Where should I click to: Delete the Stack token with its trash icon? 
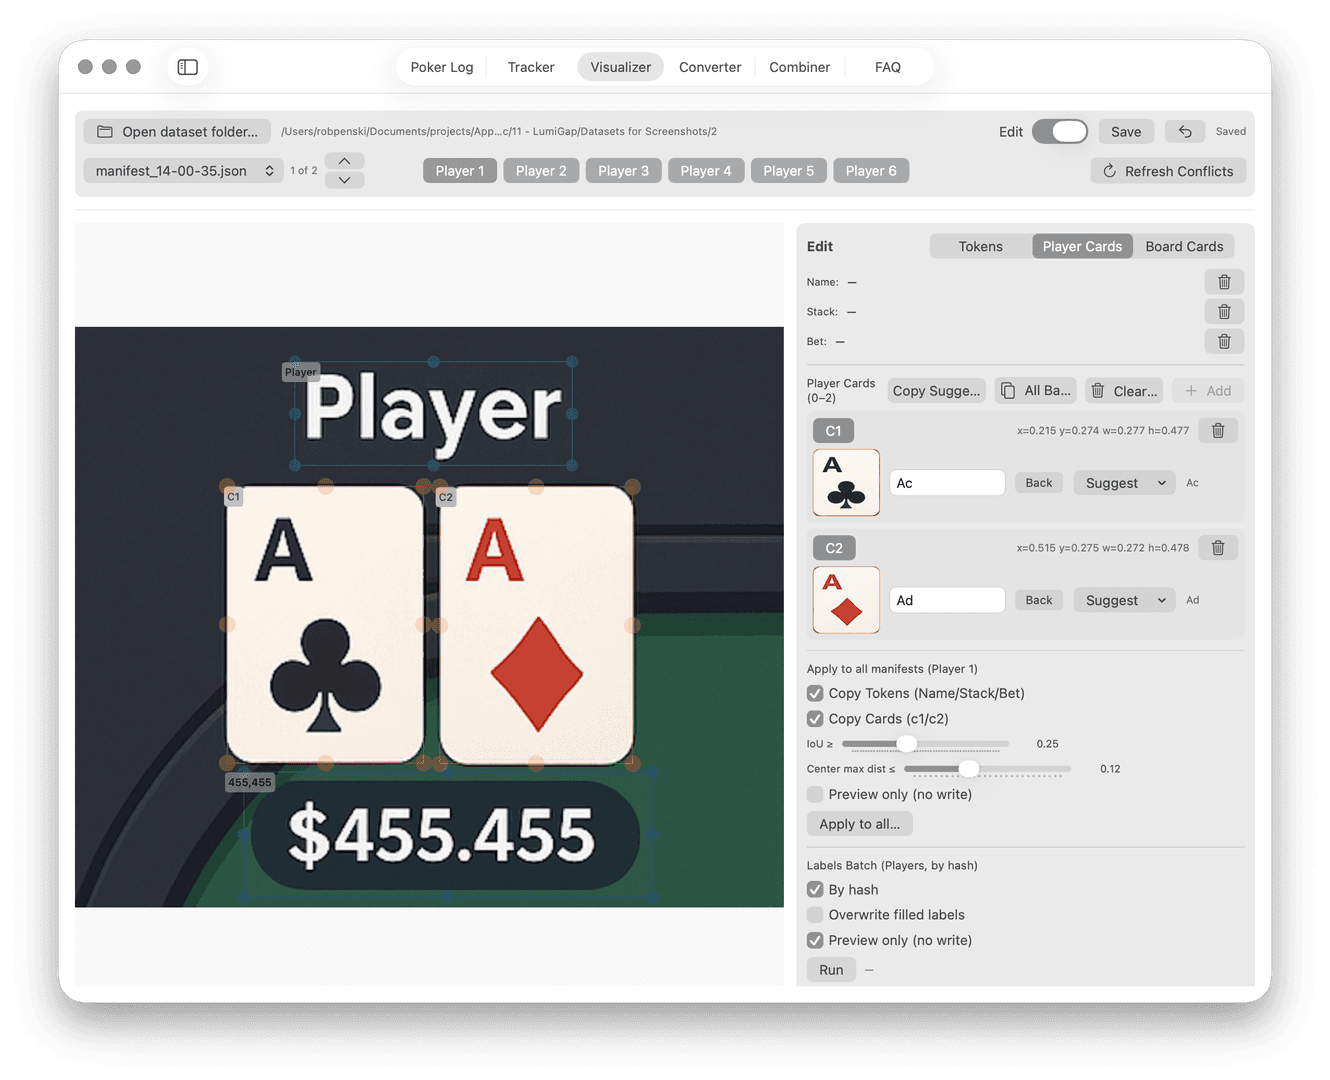(1224, 312)
